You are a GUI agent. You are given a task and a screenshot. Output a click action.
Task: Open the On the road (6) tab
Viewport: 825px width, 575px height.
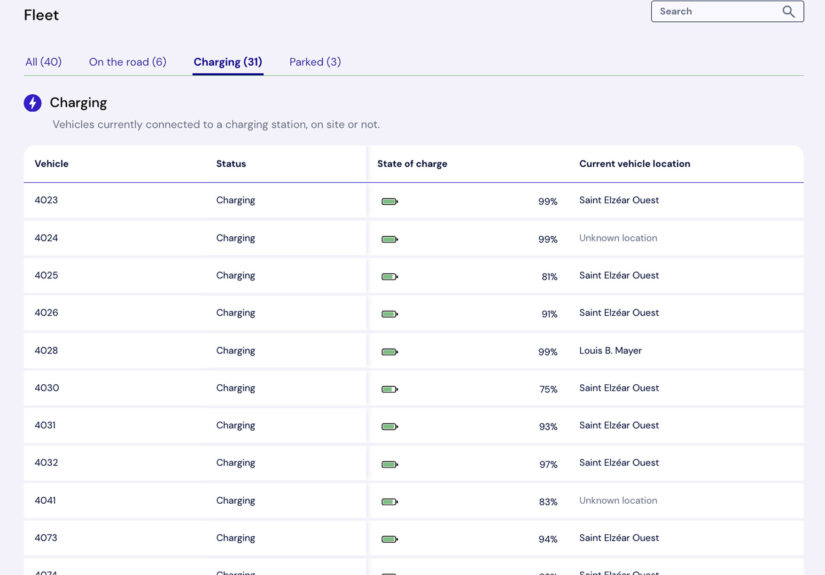127,62
